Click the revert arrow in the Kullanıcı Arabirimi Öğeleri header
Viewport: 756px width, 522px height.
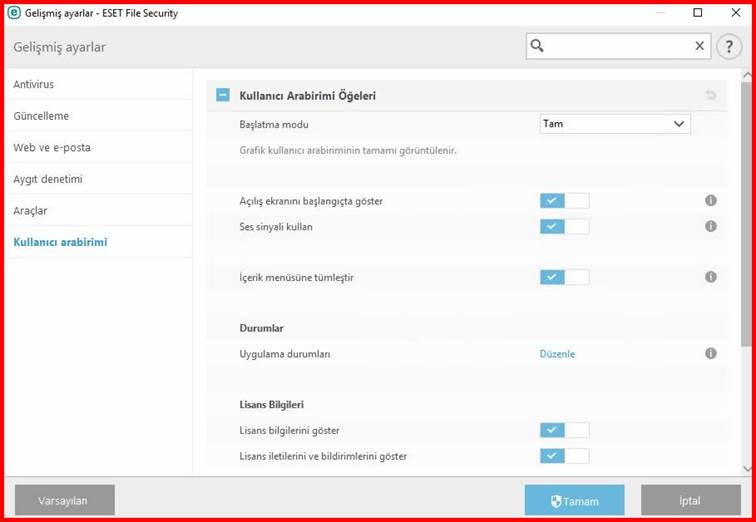click(x=710, y=95)
